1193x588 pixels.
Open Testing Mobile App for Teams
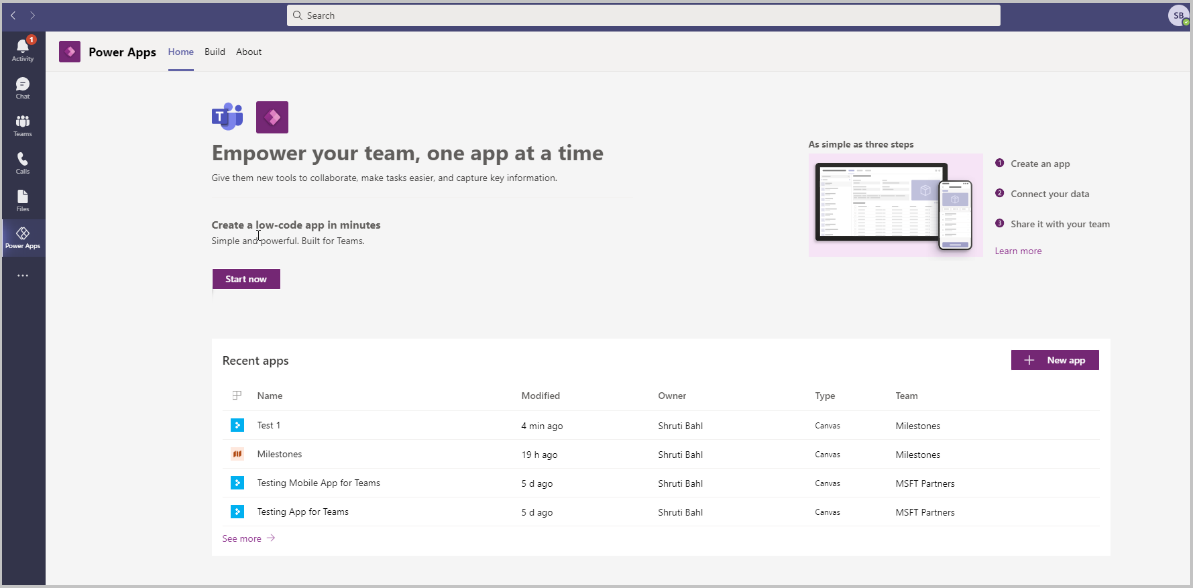point(318,482)
